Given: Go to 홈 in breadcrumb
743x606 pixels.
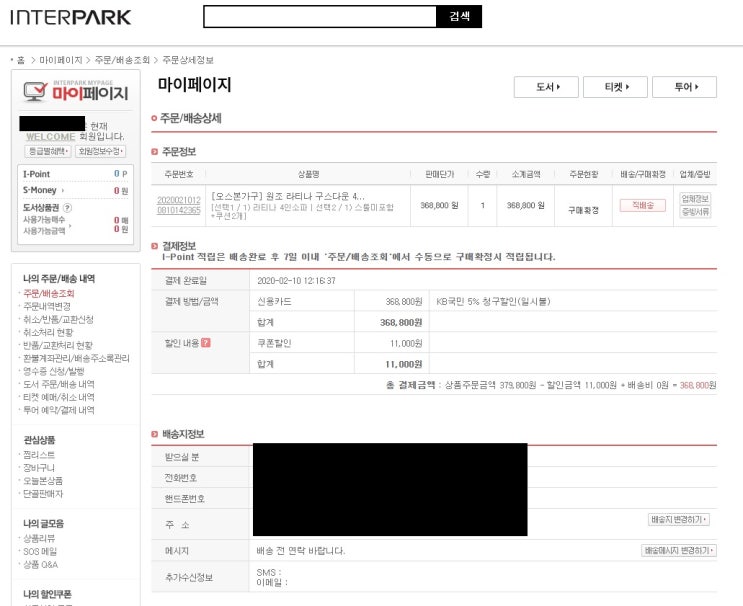Looking at the screenshot, I should tap(21, 60).
